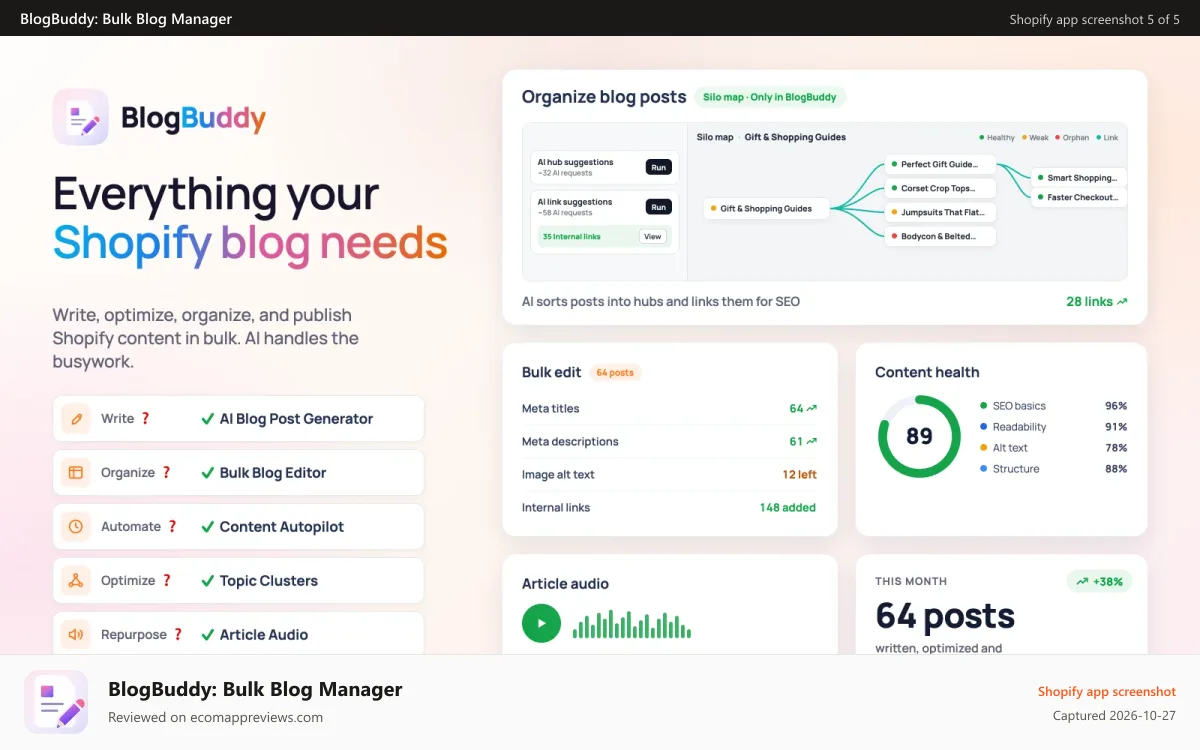Screen dimensions: 1200x750
Task: Click the red question mark beside Write
Action: point(145,419)
